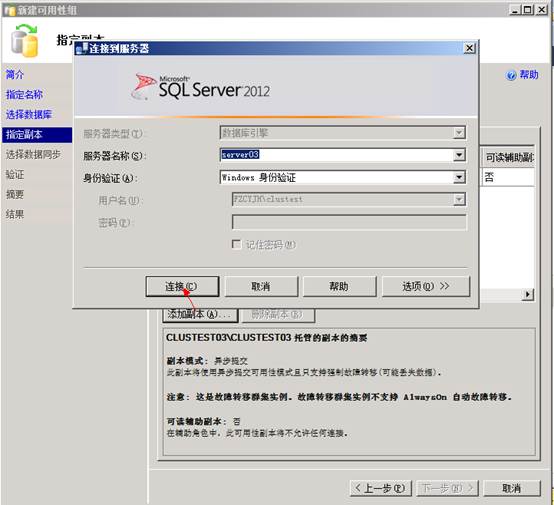Click the 可读辅助副本 column header
The image size is (554, 505).
(508, 157)
